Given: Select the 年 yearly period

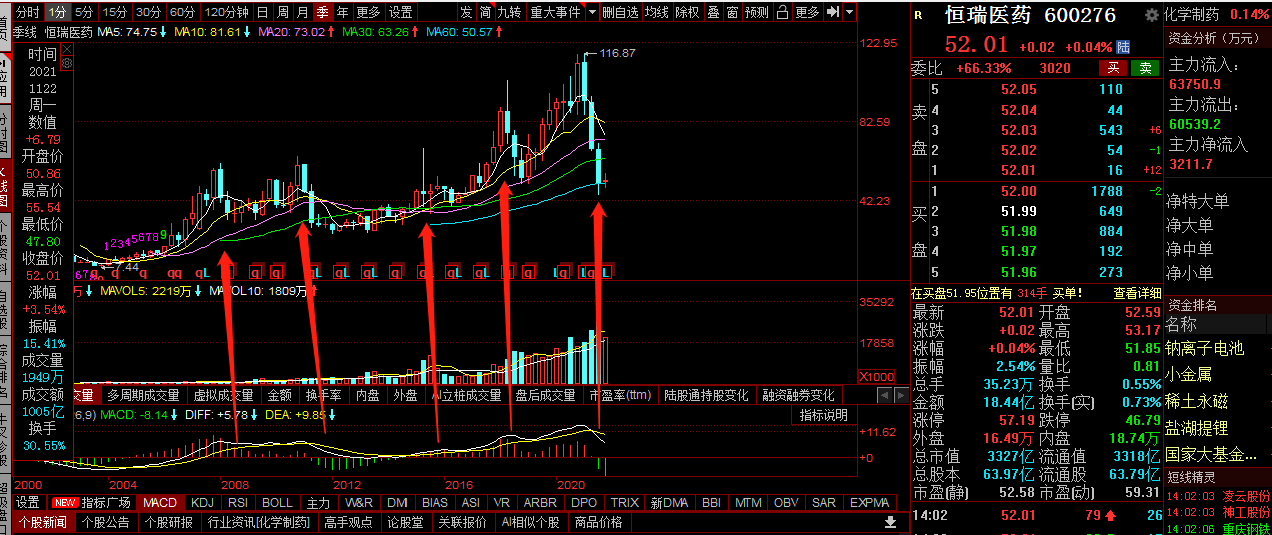Looking at the screenshot, I should (342, 12).
